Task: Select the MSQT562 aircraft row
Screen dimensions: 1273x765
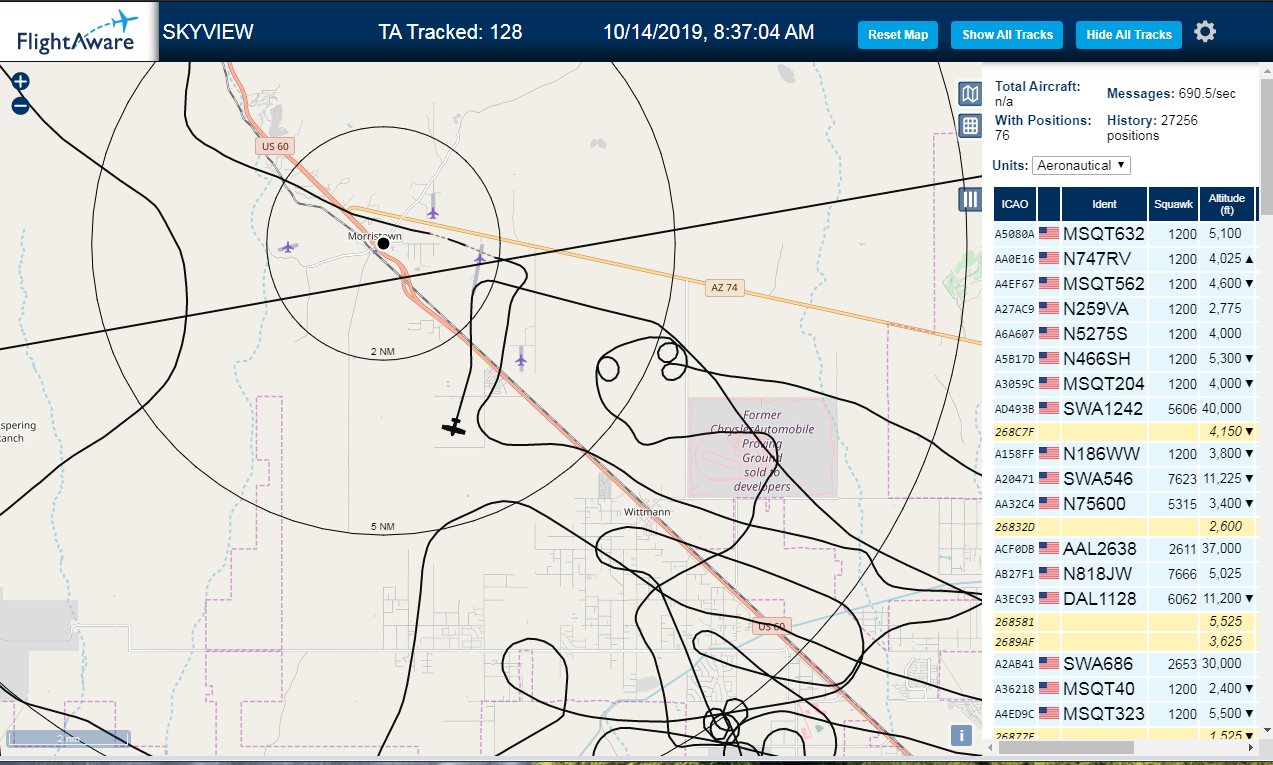Action: 1125,284
